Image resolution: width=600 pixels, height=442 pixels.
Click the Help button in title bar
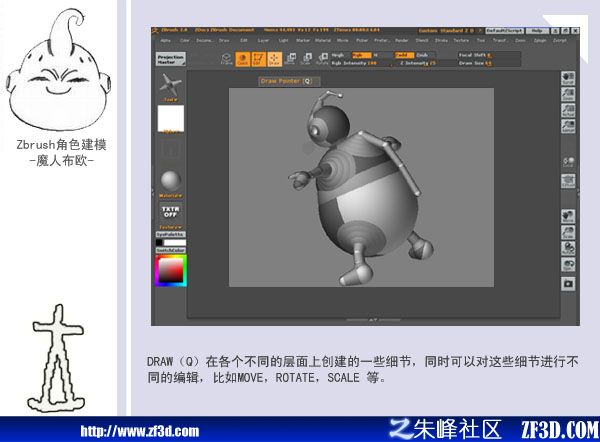click(x=537, y=31)
